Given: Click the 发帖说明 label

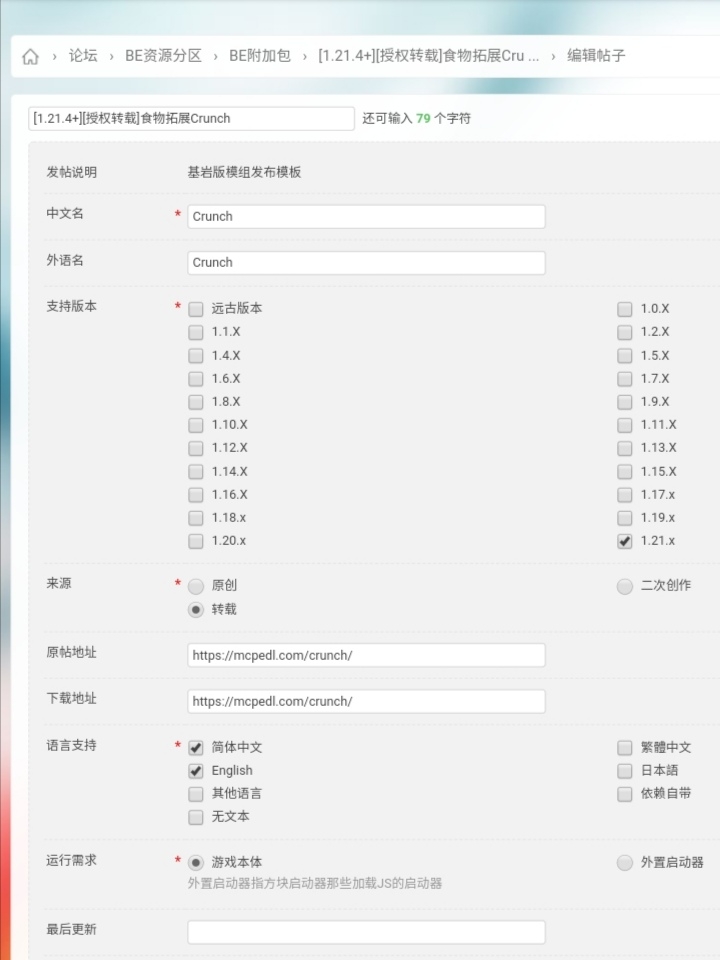Looking at the screenshot, I should point(71,173).
